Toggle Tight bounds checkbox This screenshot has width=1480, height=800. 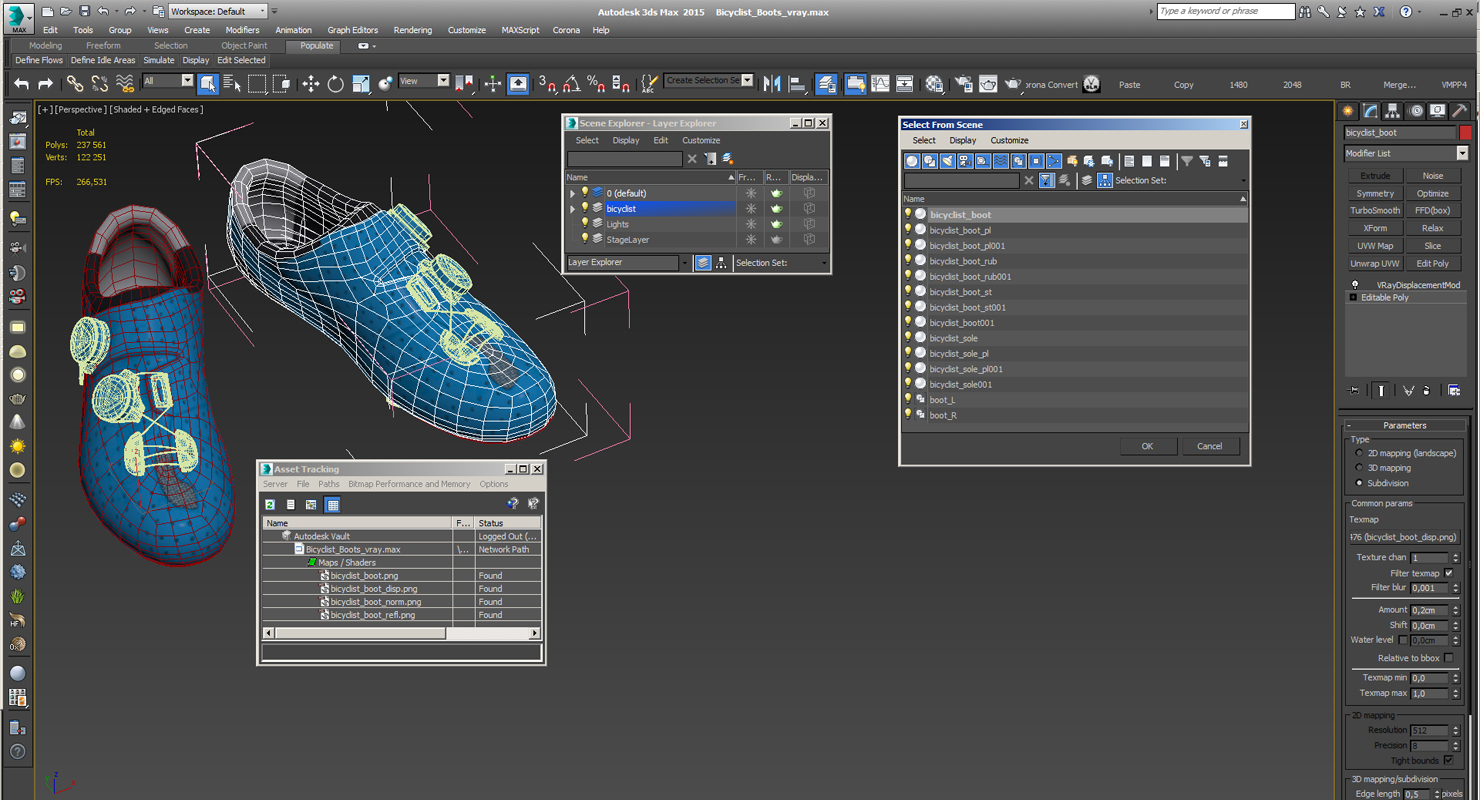pos(1448,761)
